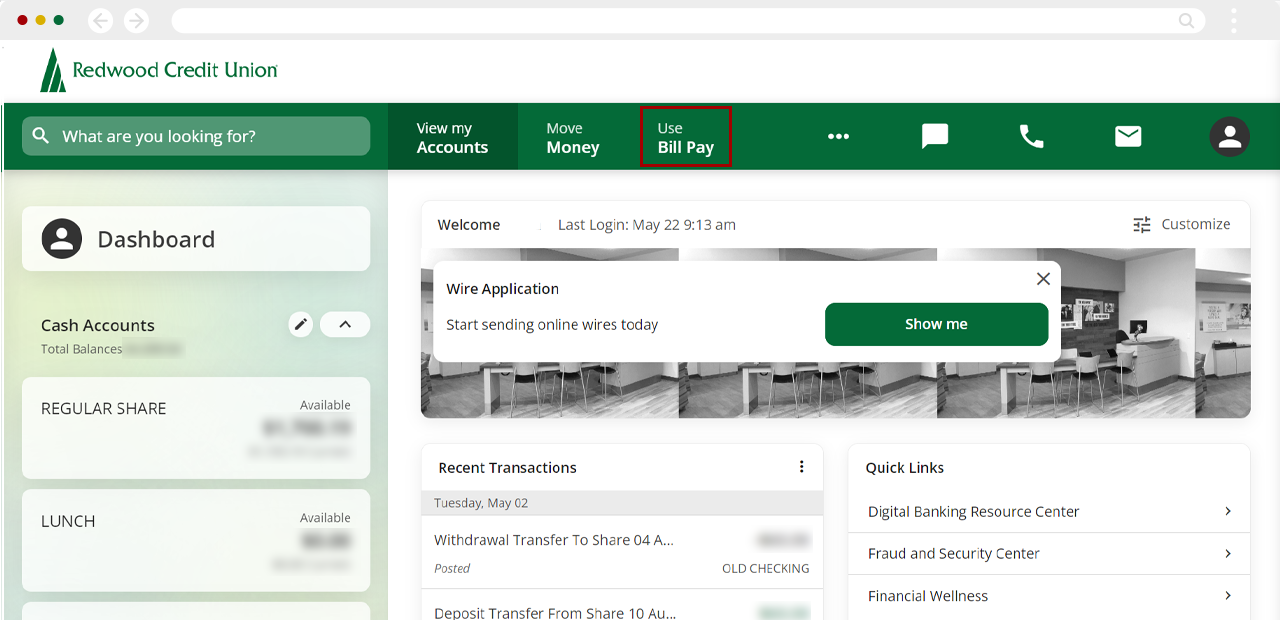Click the Show me button
The width and height of the screenshot is (1280, 620).
pyautogui.click(x=936, y=324)
